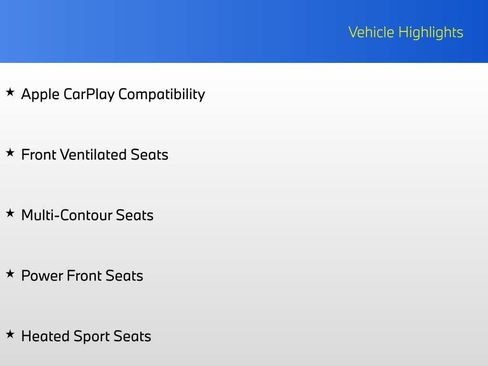Click the star next to Heated Sport Seats

pos(10,334)
